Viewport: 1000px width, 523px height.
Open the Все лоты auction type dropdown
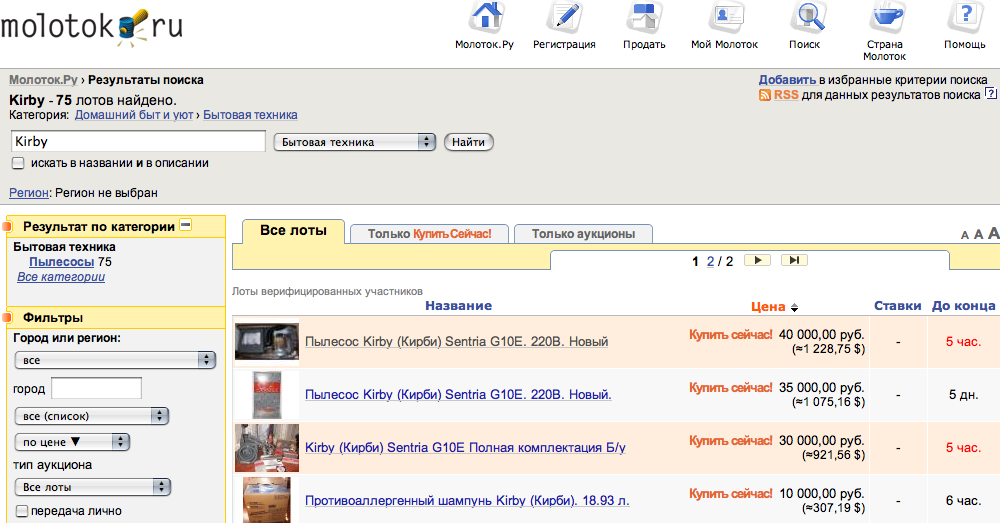click(93, 487)
